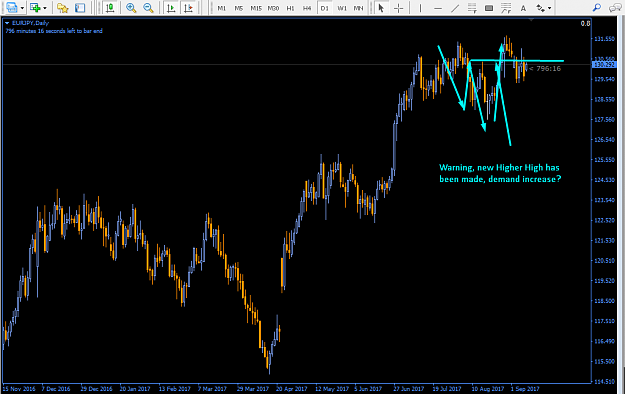Click the current price label 130.292
The height and width of the screenshot is (394, 625).
click(x=604, y=64)
